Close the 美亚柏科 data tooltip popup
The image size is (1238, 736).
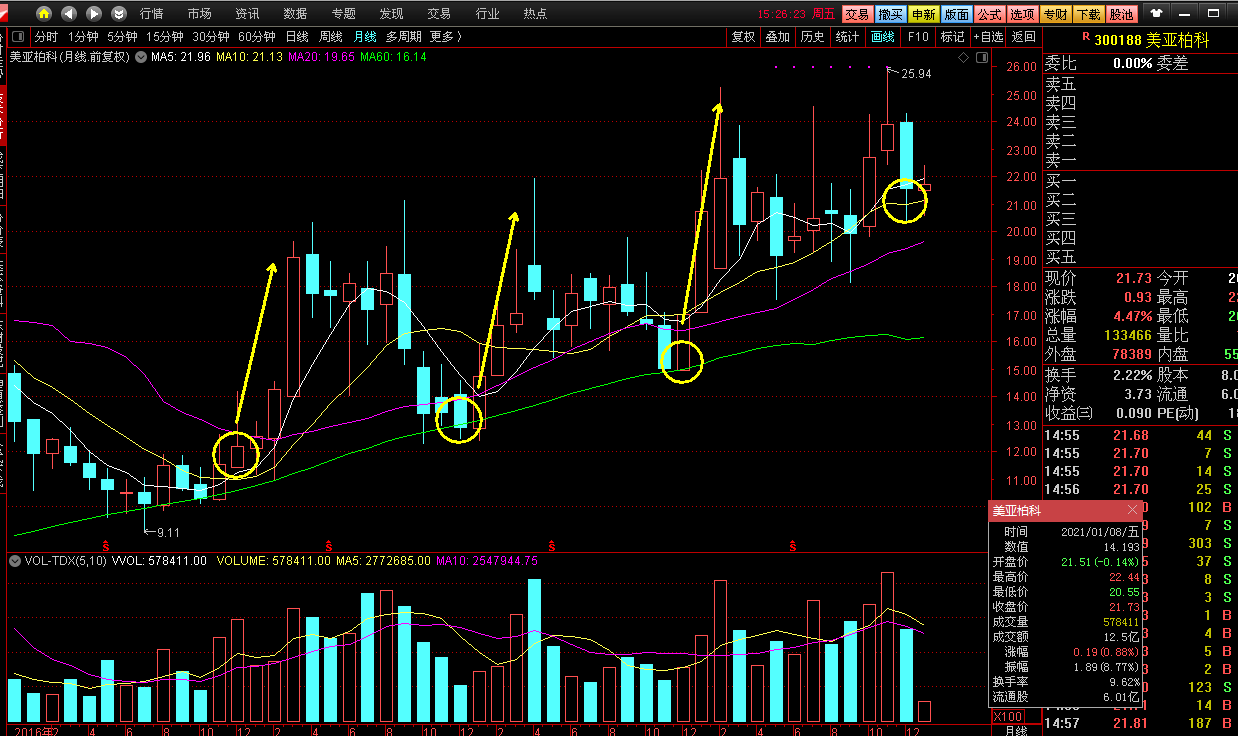1132,510
